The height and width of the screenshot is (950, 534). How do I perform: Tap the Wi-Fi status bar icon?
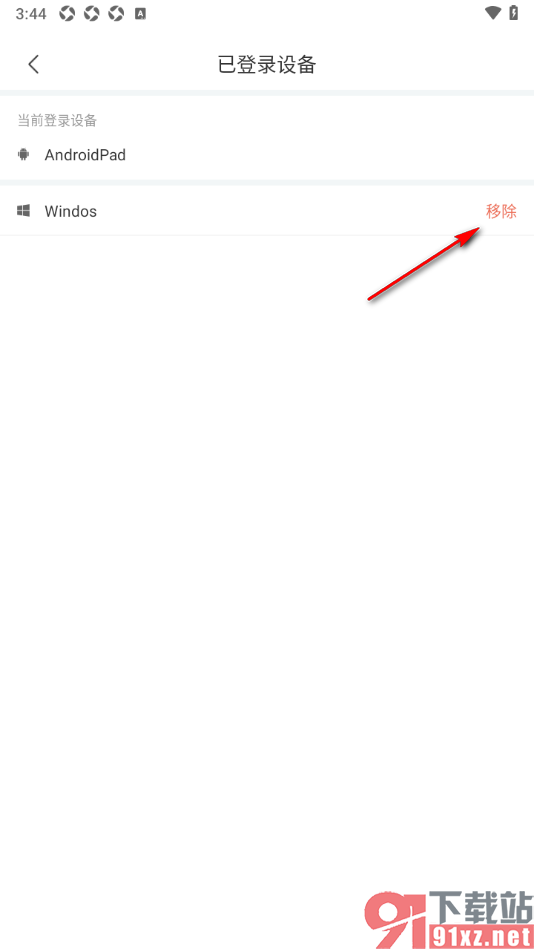493,13
